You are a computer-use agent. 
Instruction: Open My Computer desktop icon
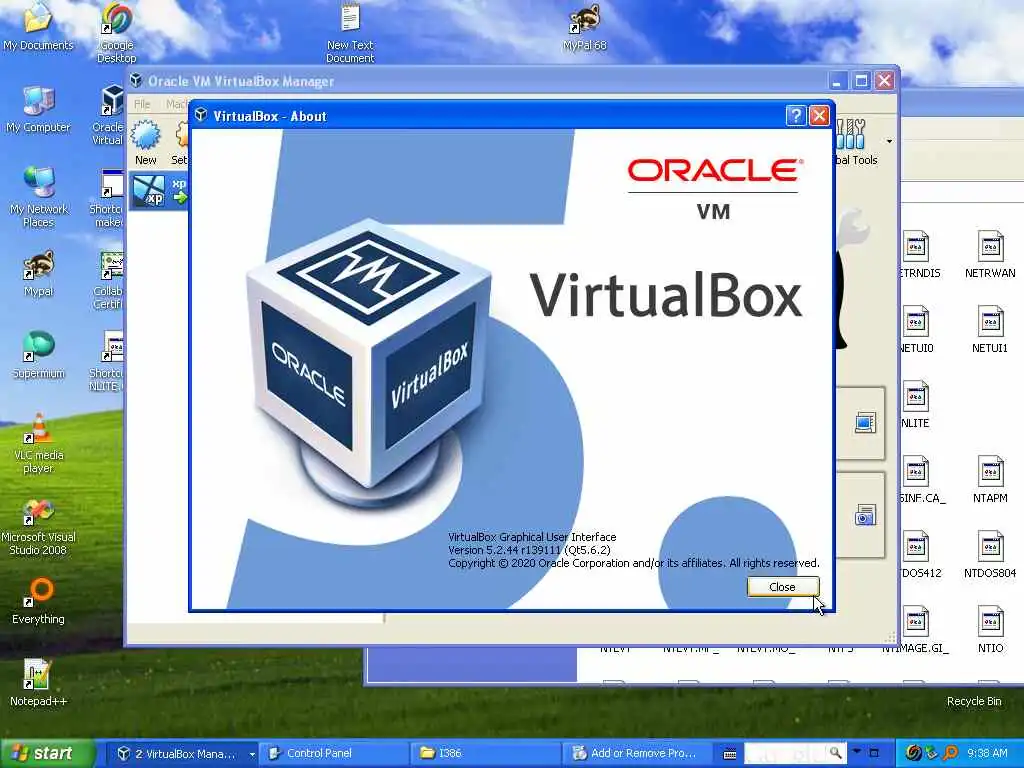pyautogui.click(x=38, y=109)
